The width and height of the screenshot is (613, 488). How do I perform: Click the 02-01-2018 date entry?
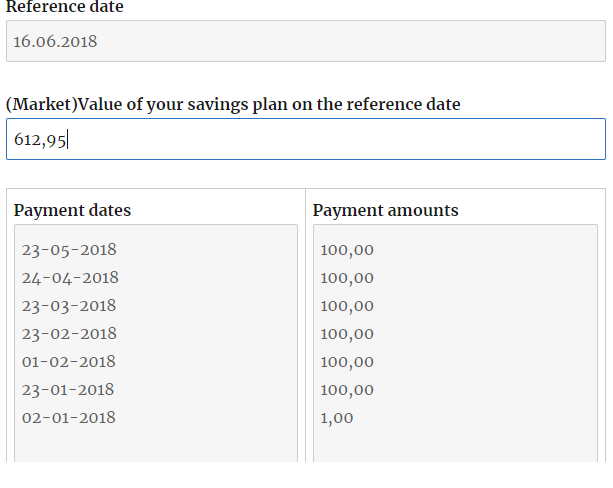(x=68, y=418)
